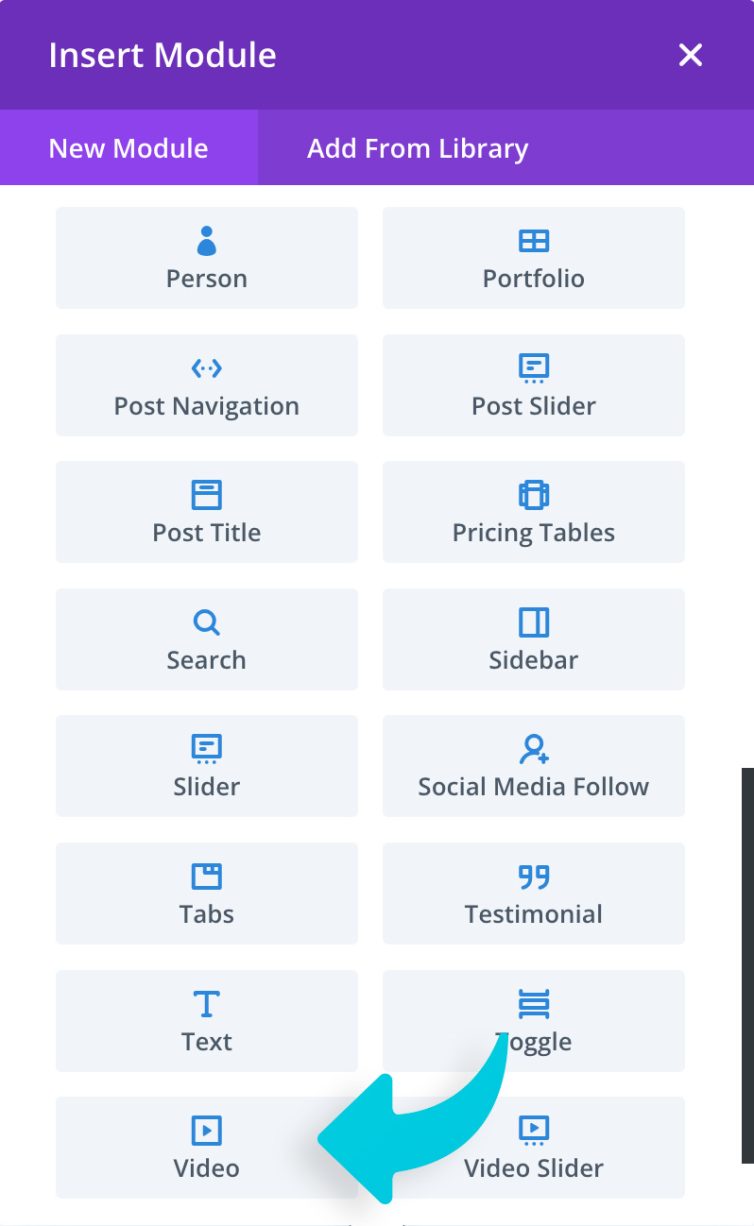The width and height of the screenshot is (754, 1226).
Task: Click the Post Title icon
Action: [x=206, y=495]
